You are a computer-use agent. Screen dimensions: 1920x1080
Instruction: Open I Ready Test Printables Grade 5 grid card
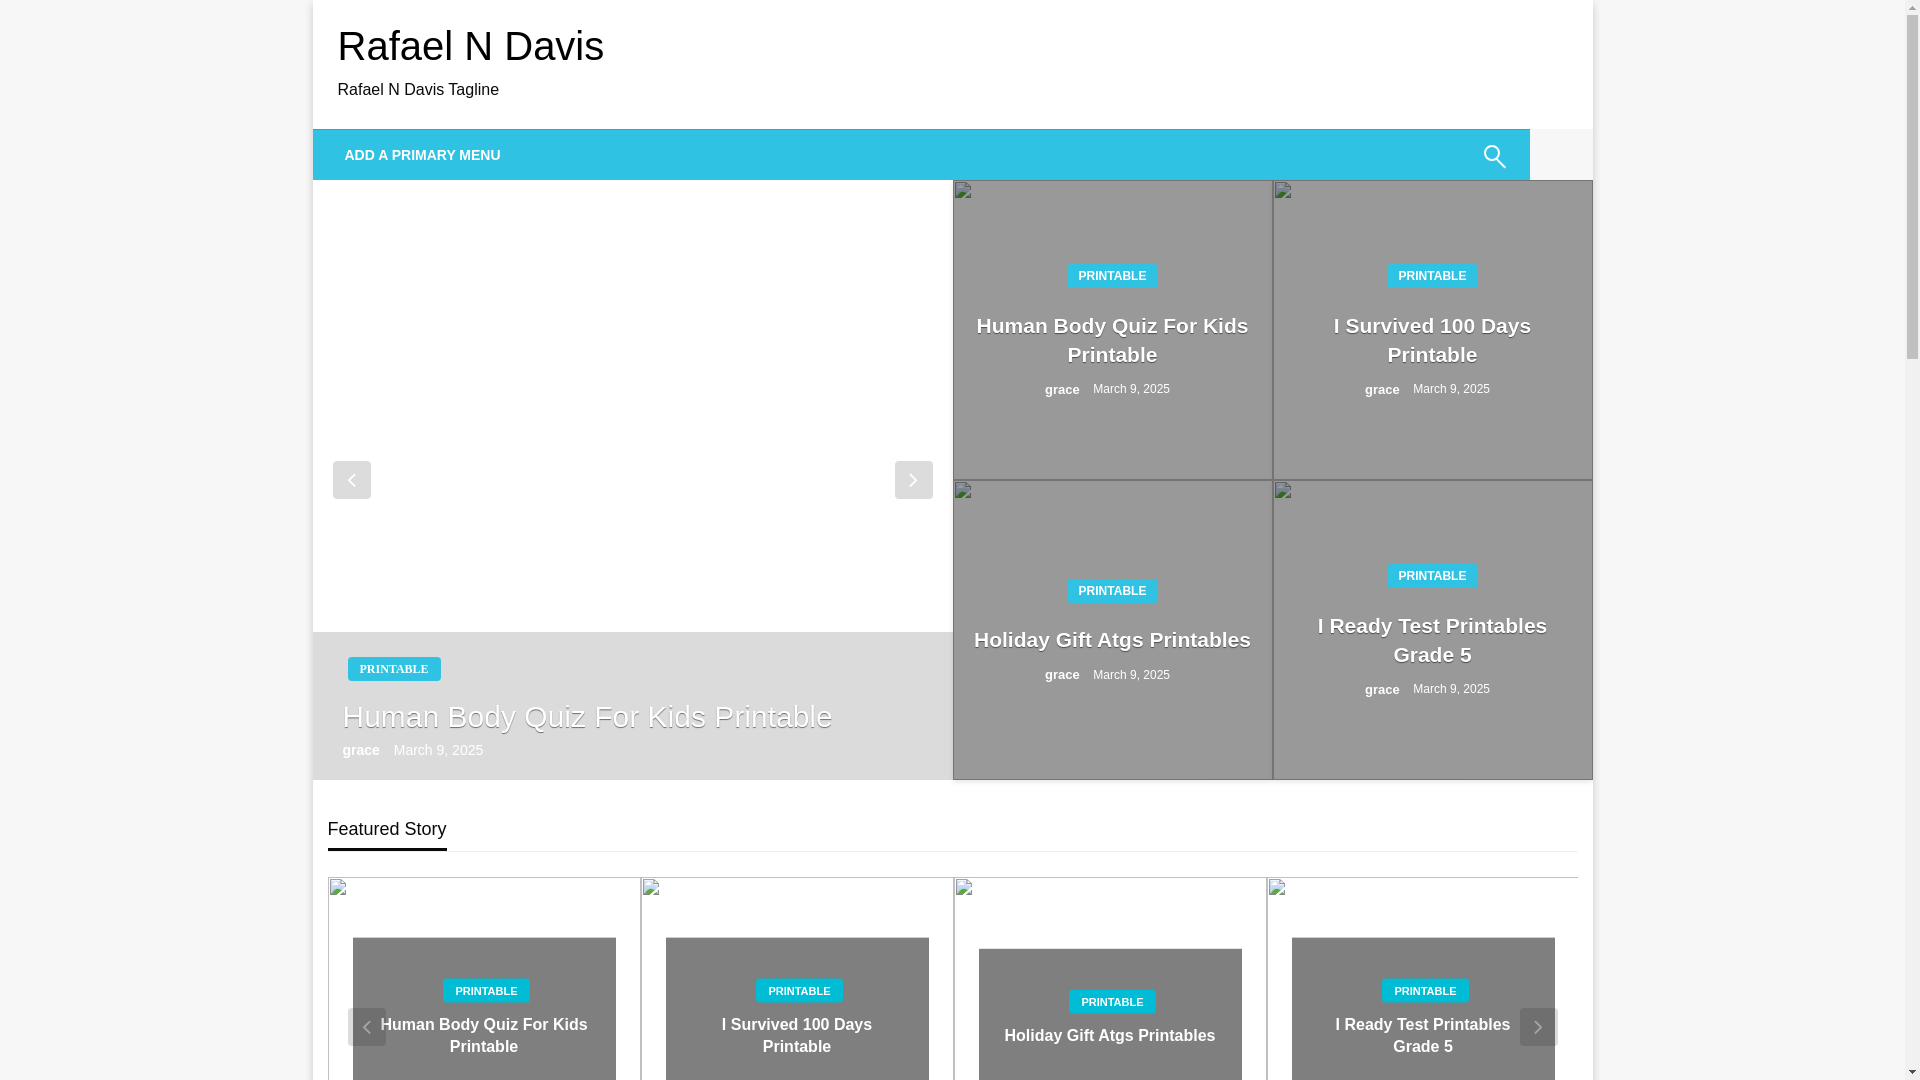[1432, 640]
